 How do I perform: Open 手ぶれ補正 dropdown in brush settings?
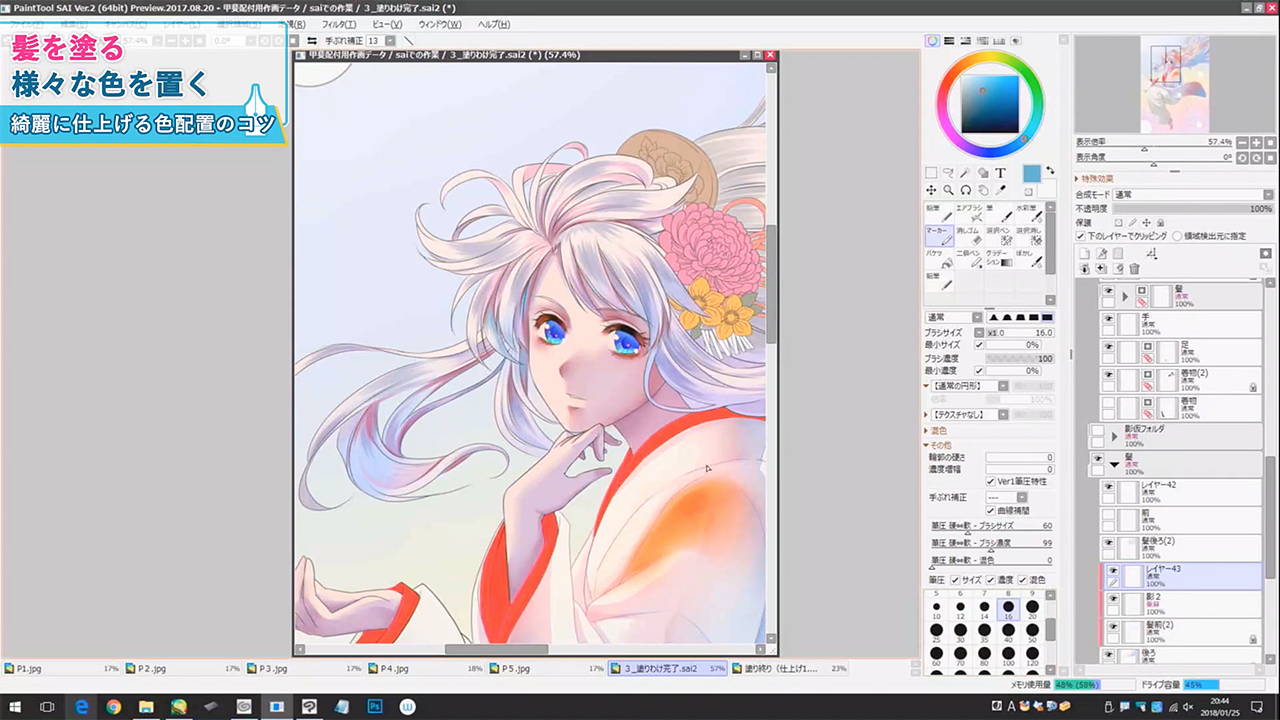pyautogui.click(x=1007, y=497)
